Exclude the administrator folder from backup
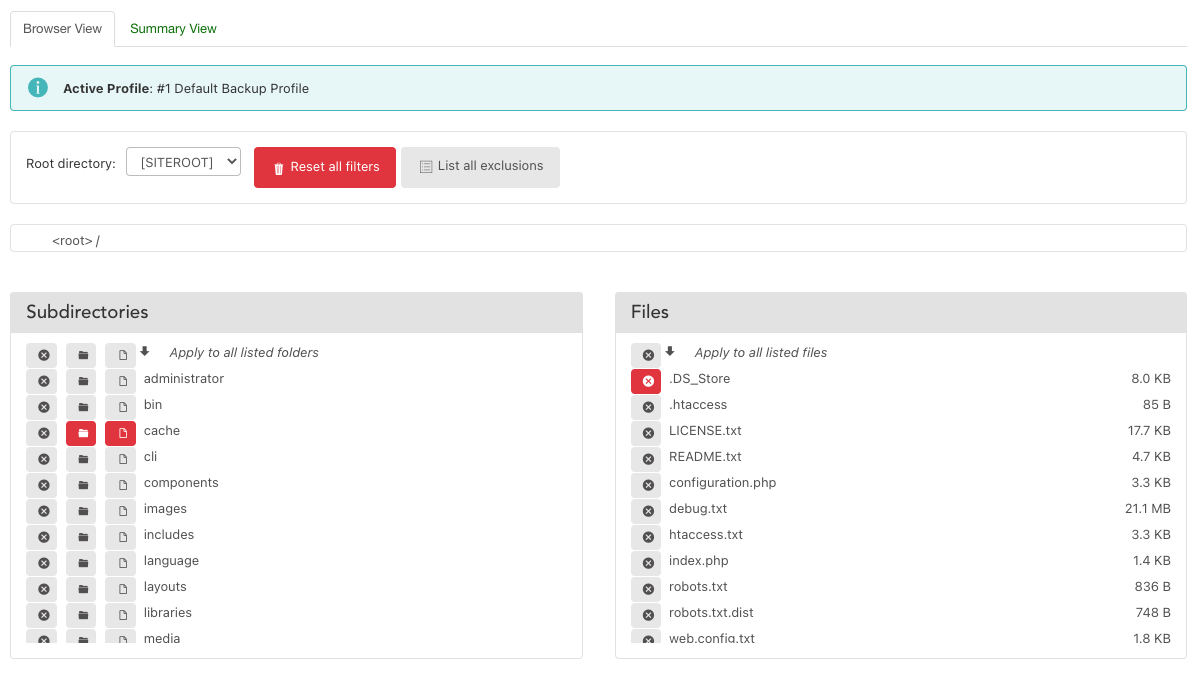1194x677 pixels. tap(43, 381)
